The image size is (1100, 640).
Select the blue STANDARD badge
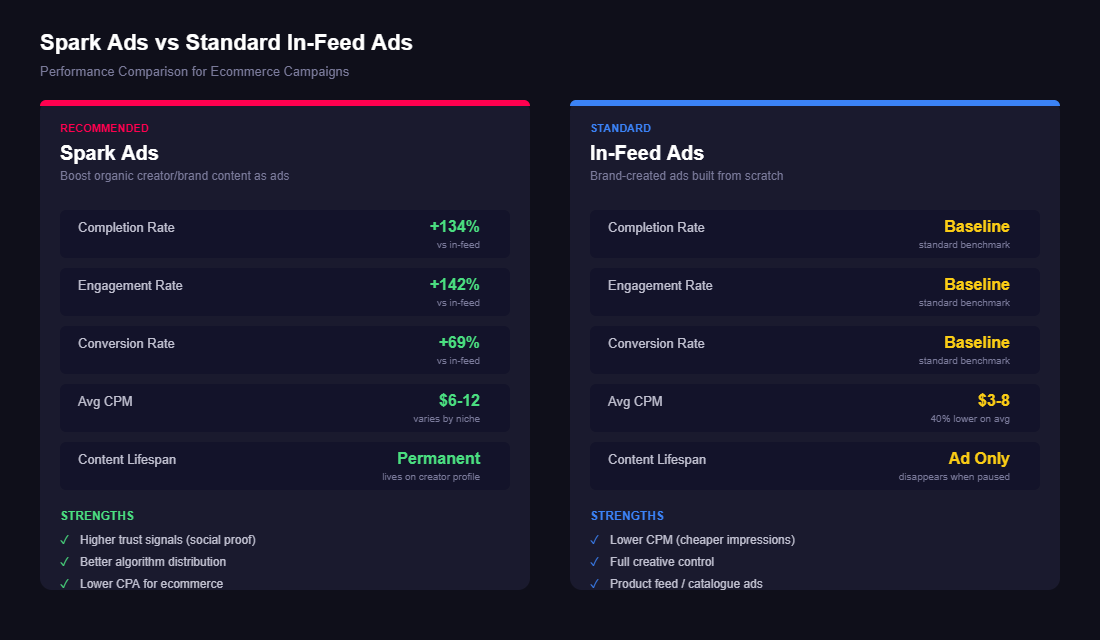click(x=620, y=128)
